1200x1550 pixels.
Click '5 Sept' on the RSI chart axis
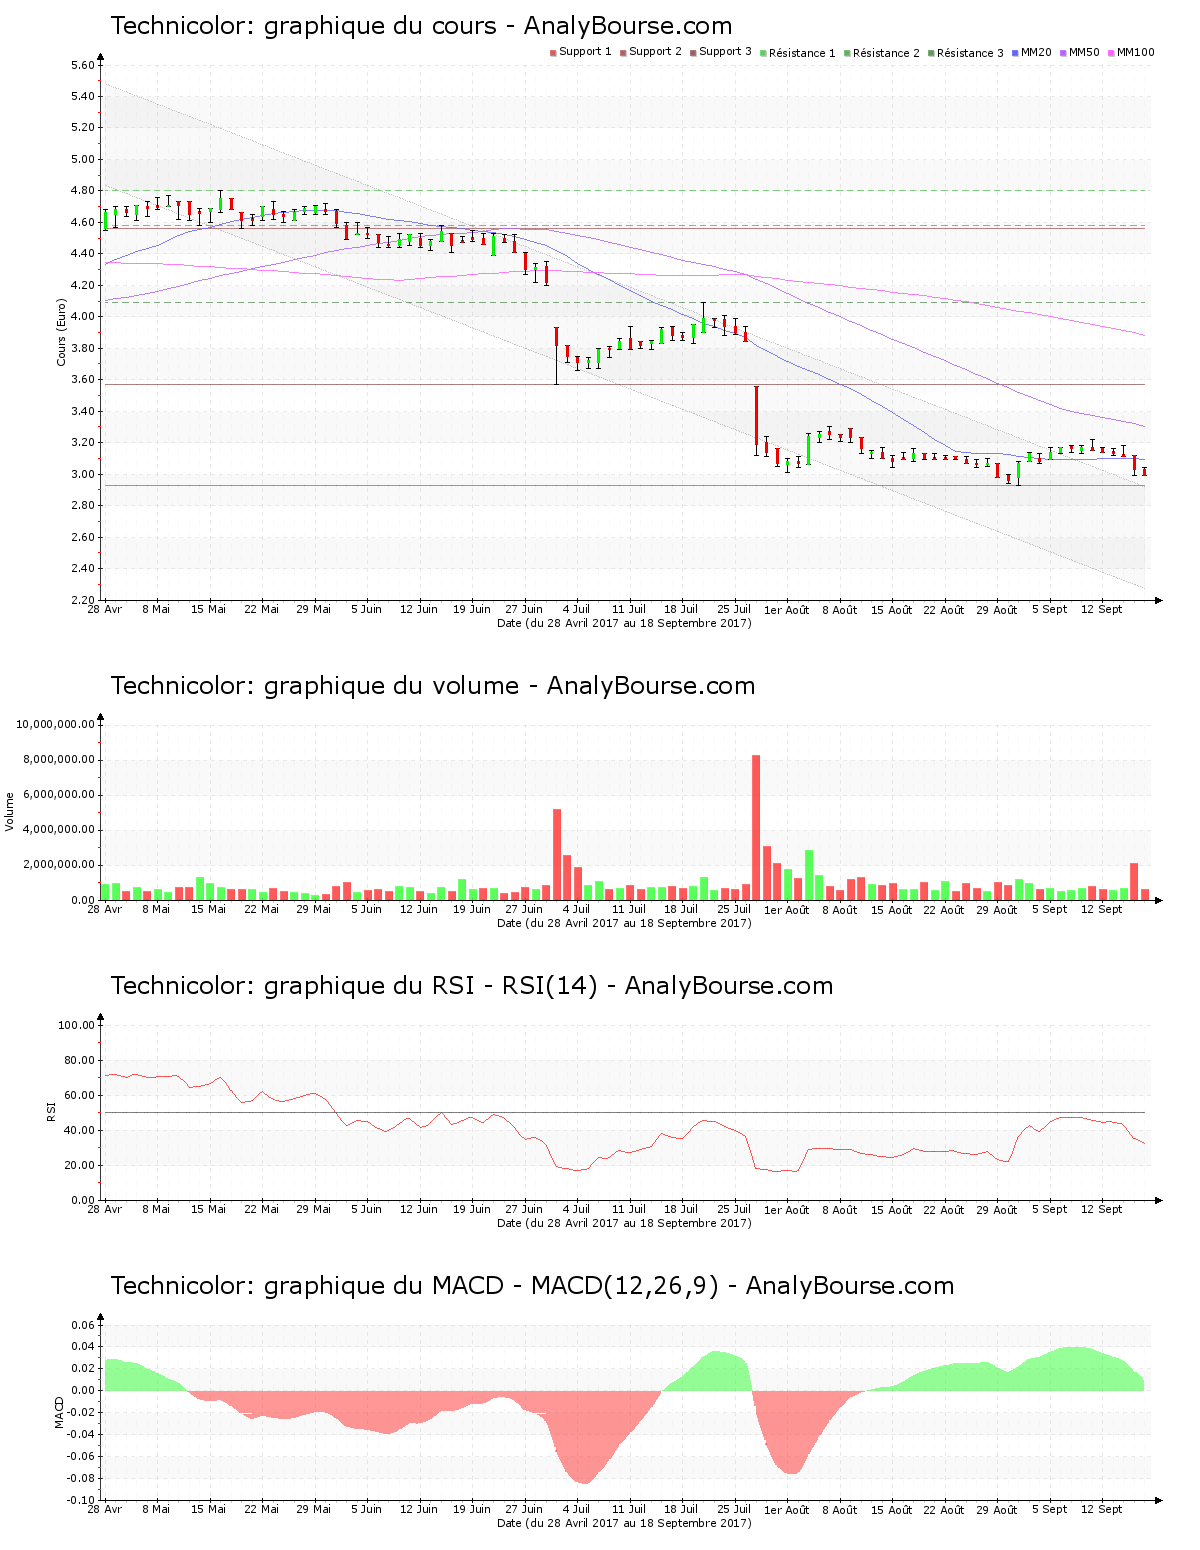click(1050, 1209)
